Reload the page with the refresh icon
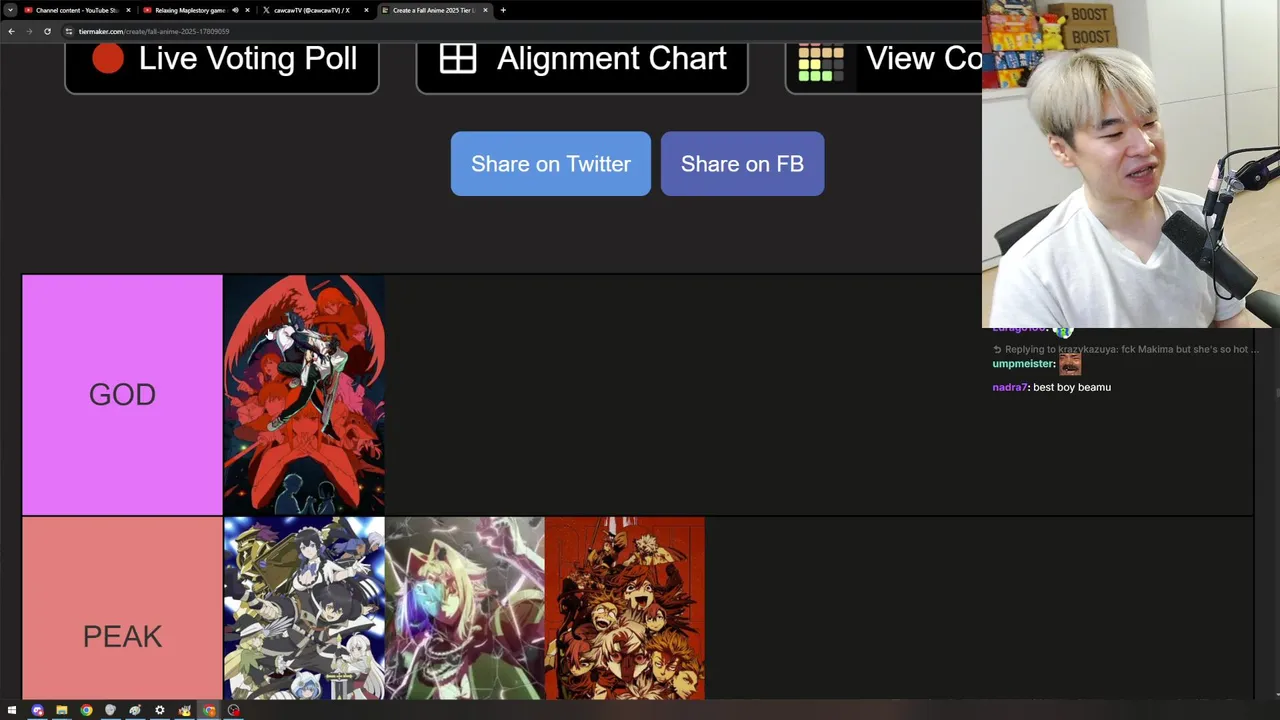The image size is (1280, 720). point(47,31)
